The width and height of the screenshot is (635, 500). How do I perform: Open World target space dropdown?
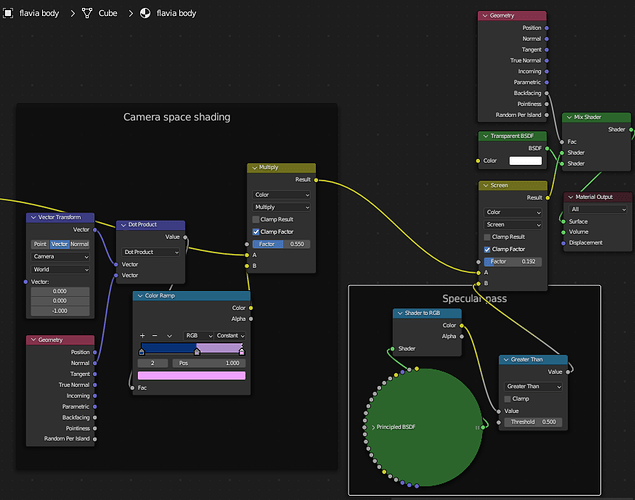coord(60,270)
